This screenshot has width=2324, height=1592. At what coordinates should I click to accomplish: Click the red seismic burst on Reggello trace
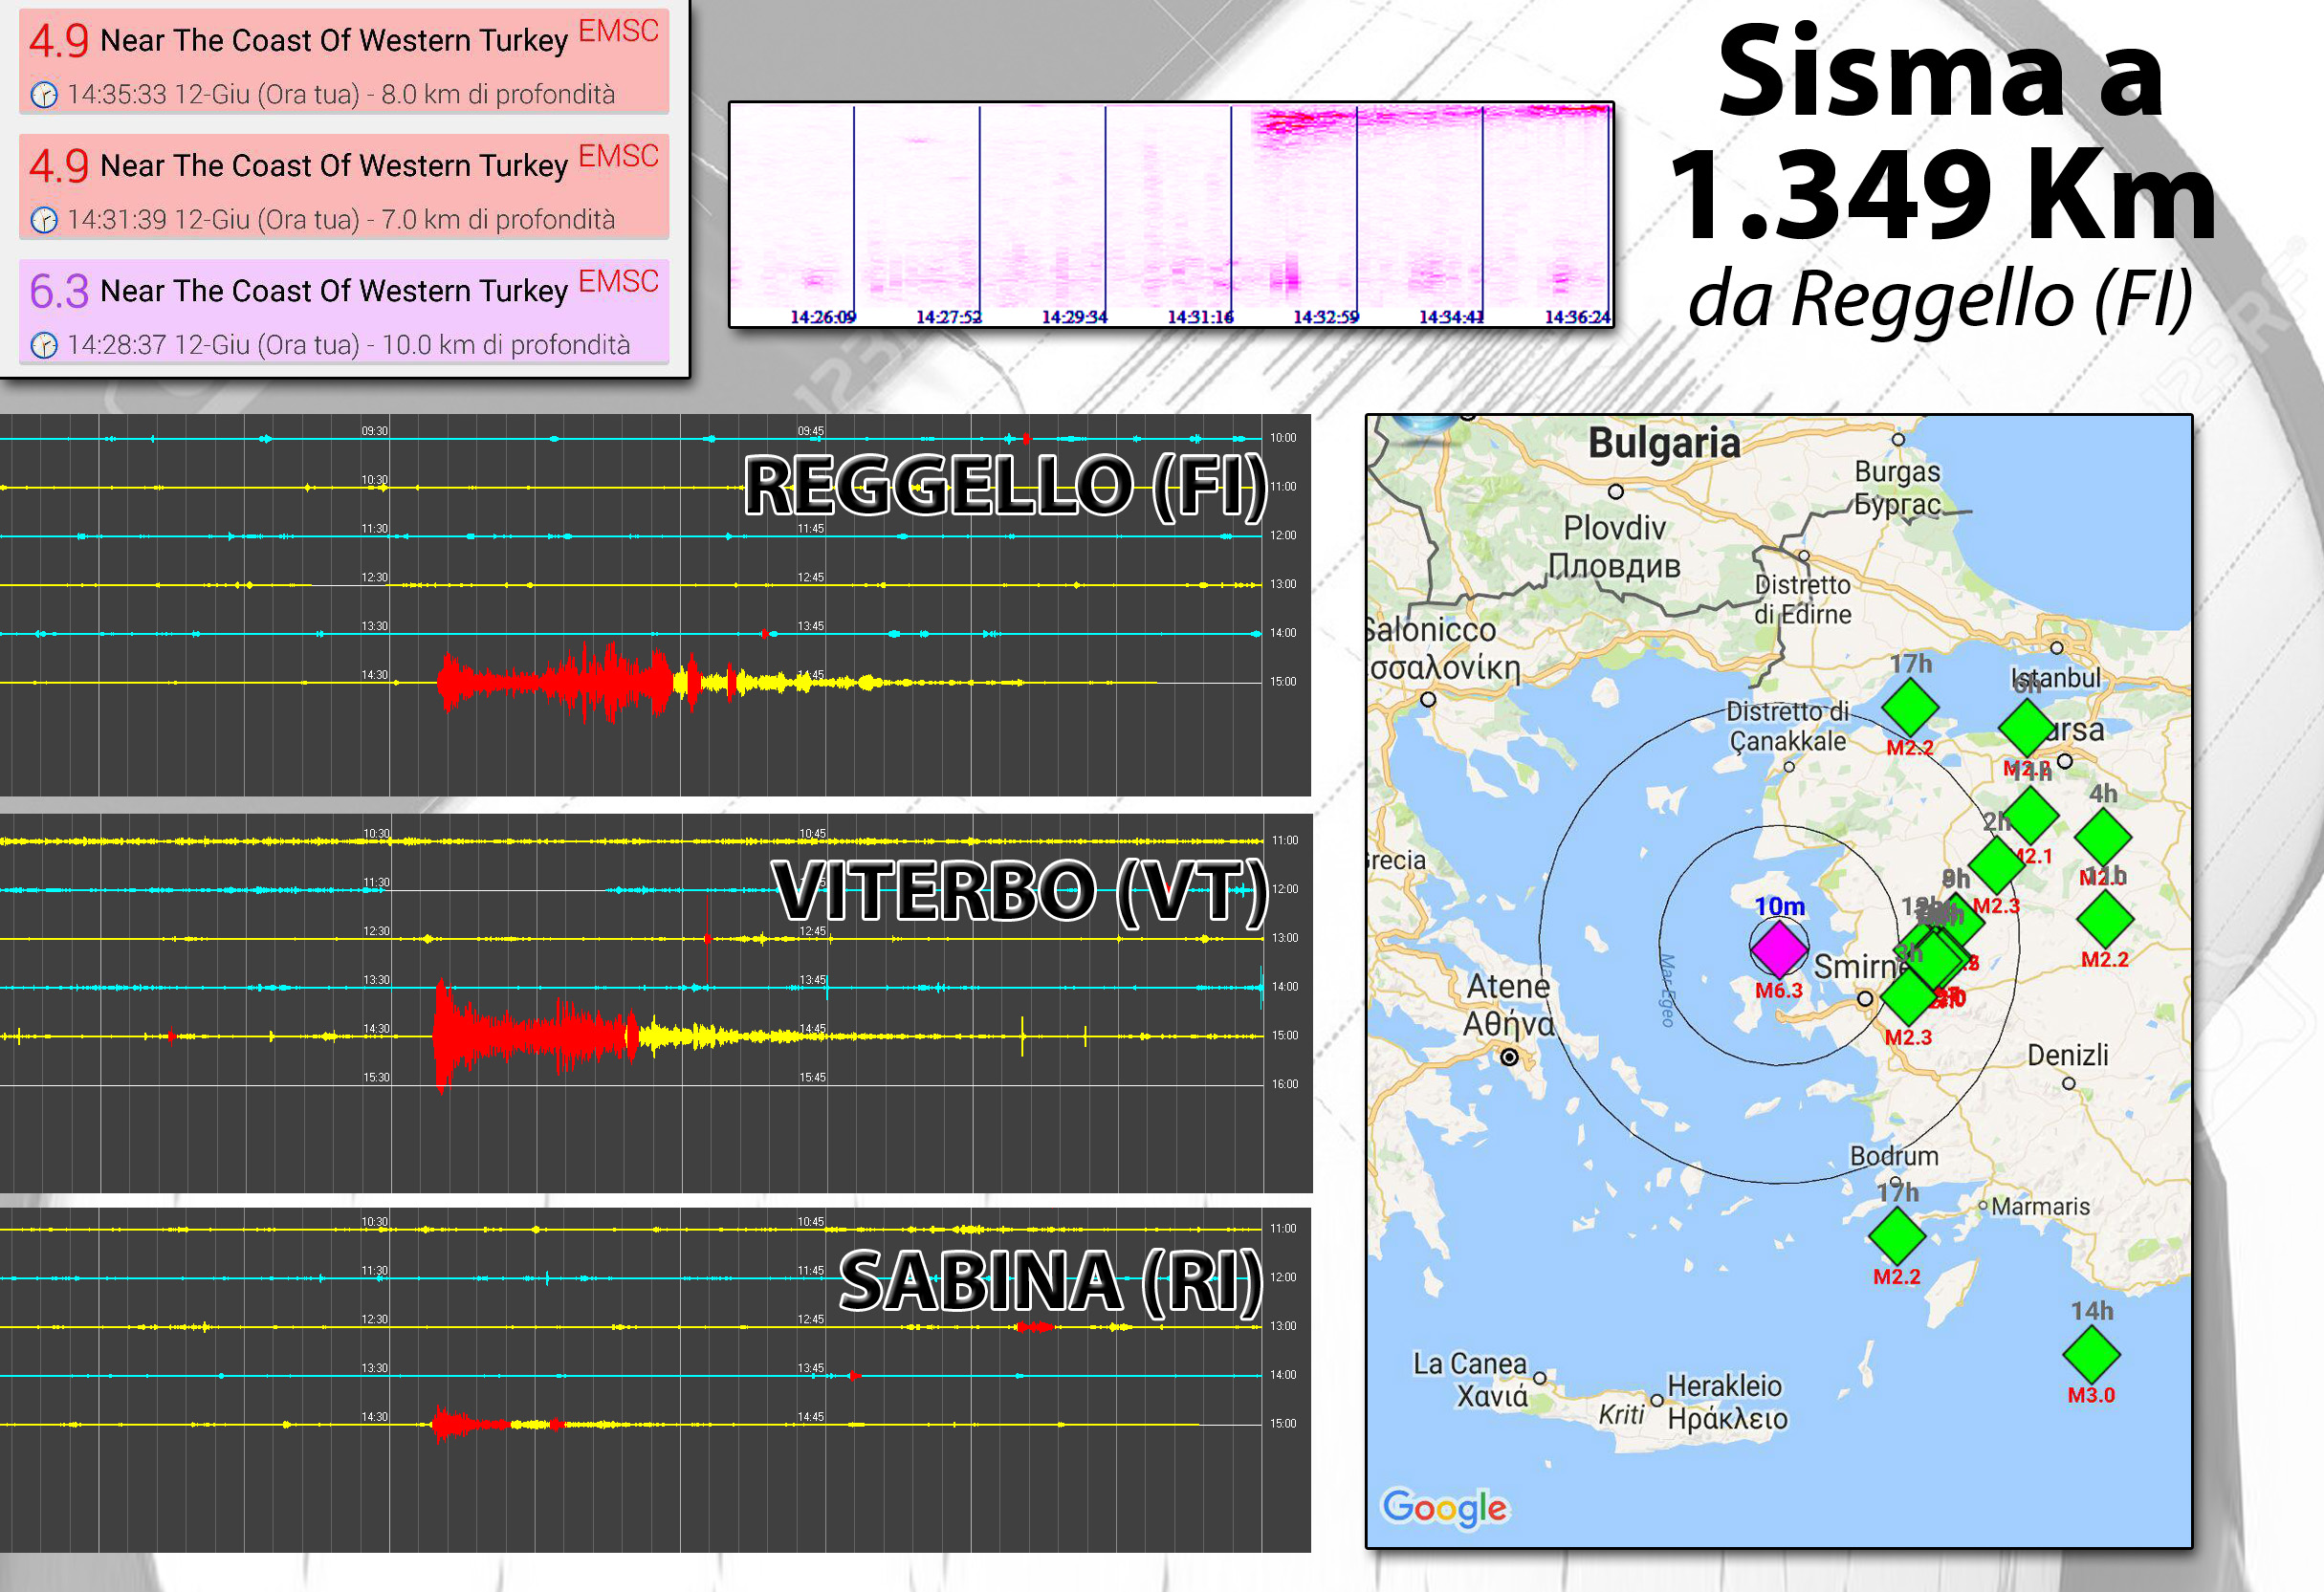[555, 682]
